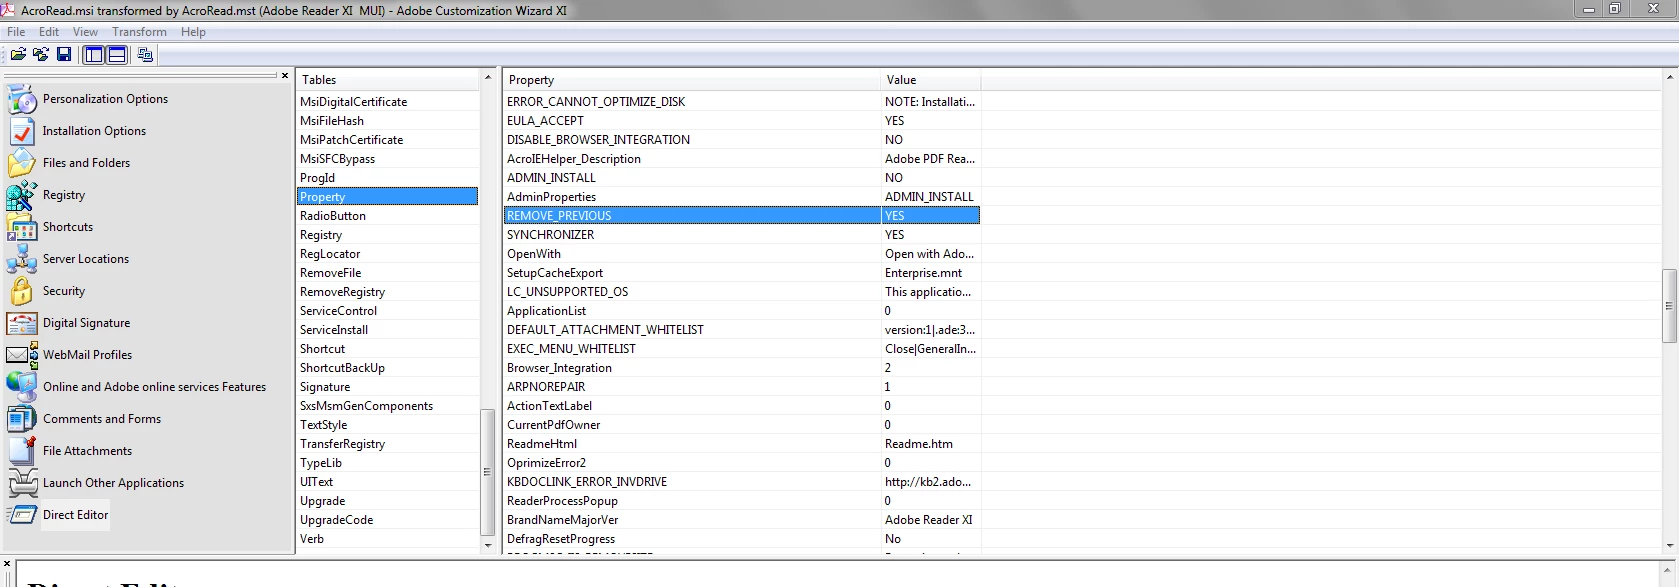Open the Edit menu
Image resolution: width=1679 pixels, height=587 pixels.
tap(49, 32)
